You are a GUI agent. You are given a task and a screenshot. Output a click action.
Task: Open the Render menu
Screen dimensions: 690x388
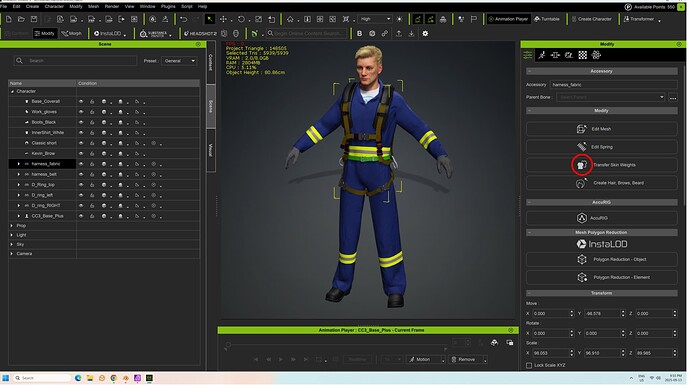point(112,7)
